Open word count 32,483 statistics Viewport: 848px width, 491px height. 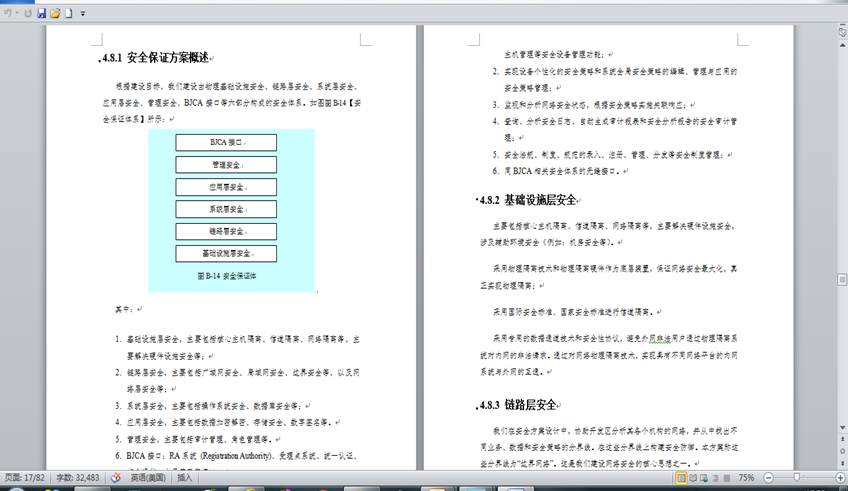pos(78,478)
